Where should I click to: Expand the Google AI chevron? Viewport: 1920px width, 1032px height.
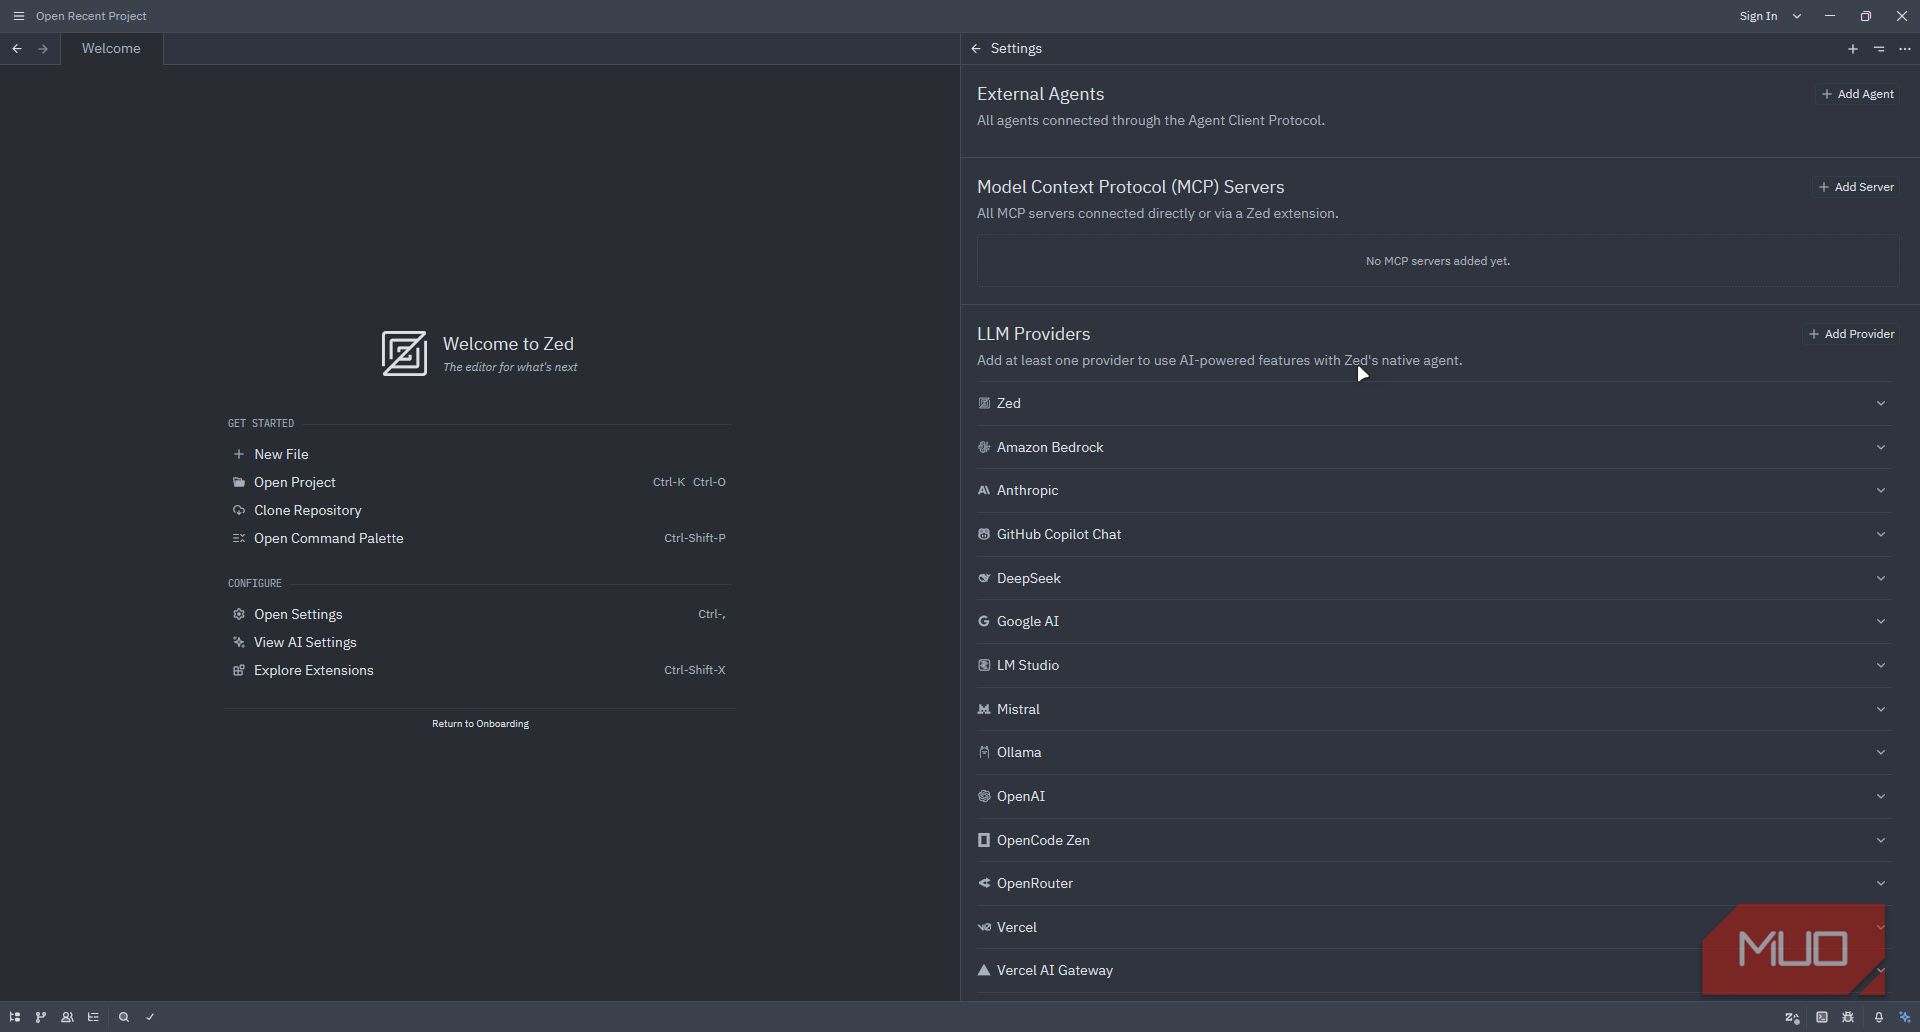coord(1881,622)
